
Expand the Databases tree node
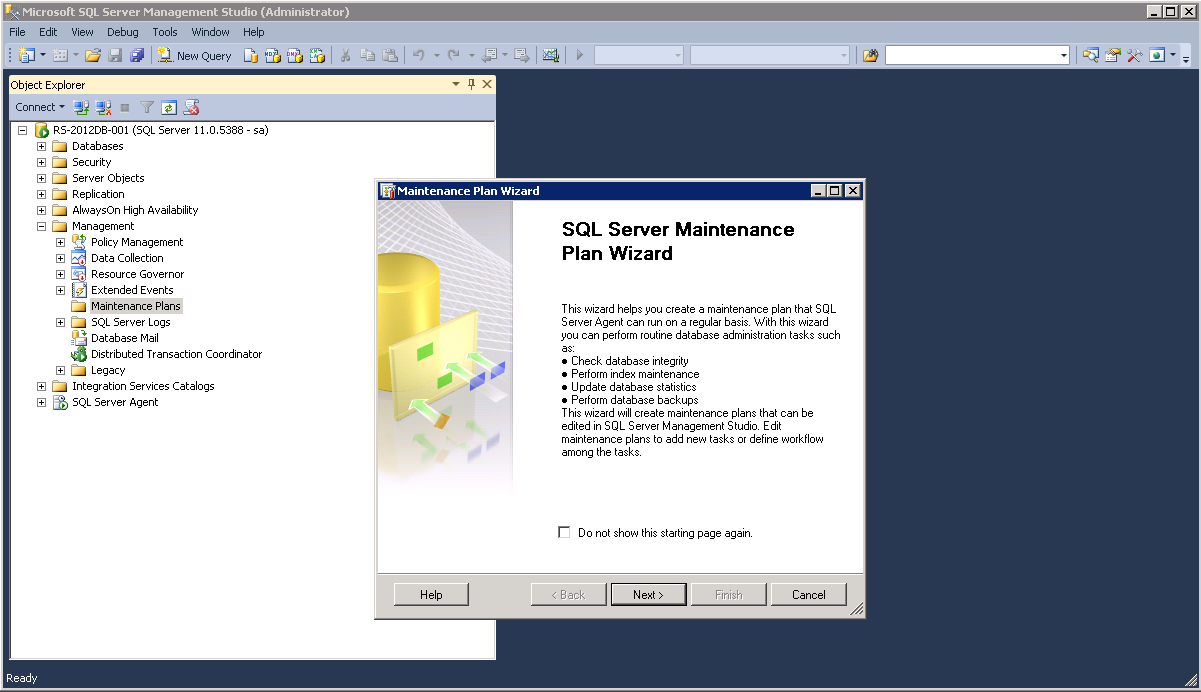point(42,146)
